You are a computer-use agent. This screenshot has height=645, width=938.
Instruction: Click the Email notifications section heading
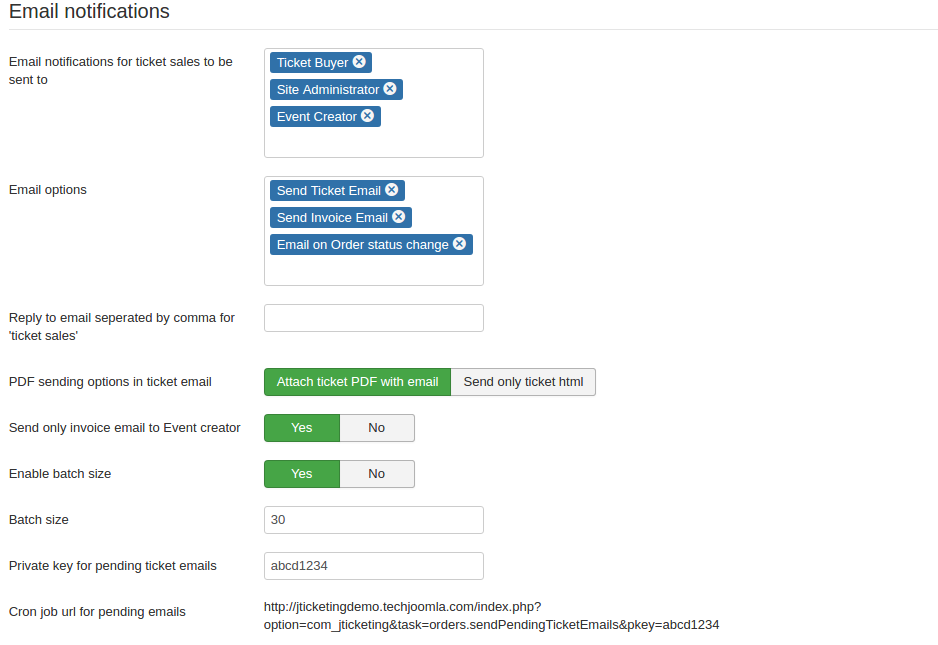pyautogui.click(x=89, y=12)
